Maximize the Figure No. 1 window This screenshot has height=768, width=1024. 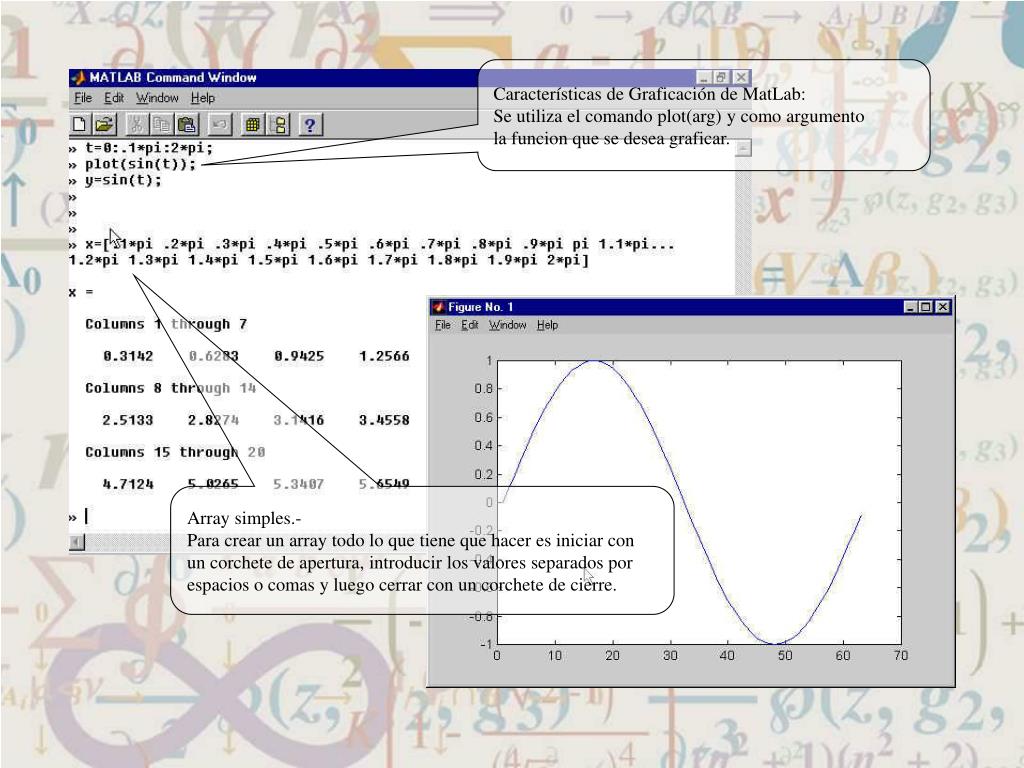925,307
